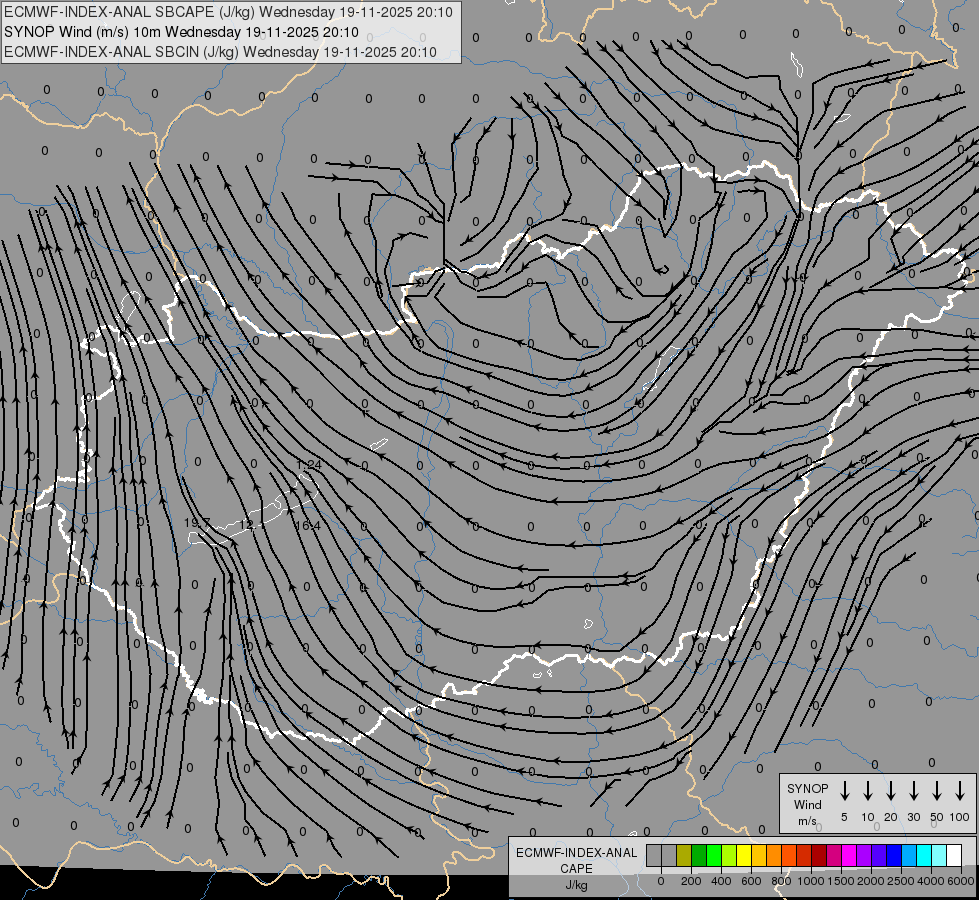Choose the orange CAPE swatch before 800
The width and height of the screenshot is (979, 900).
tap(774, 855)
